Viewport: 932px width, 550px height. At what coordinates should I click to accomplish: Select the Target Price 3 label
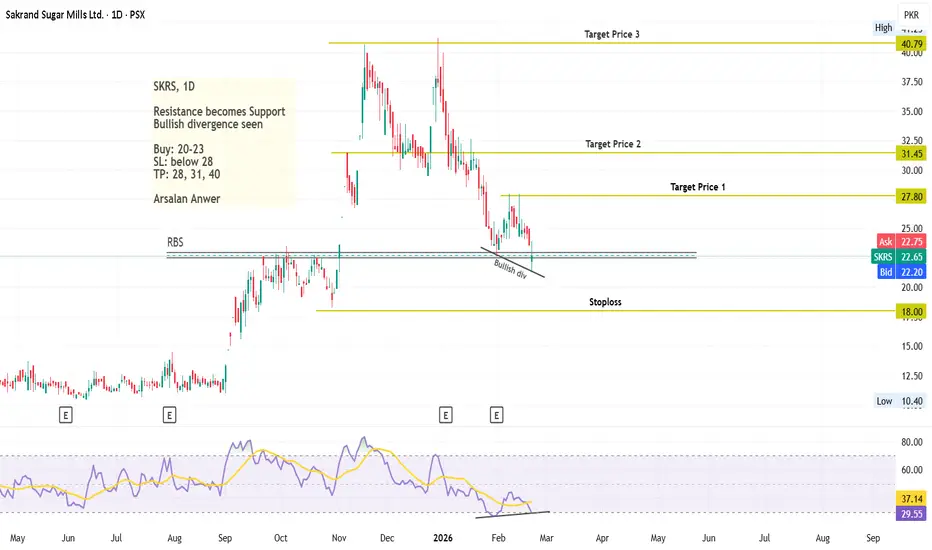[x=612, y=34]
